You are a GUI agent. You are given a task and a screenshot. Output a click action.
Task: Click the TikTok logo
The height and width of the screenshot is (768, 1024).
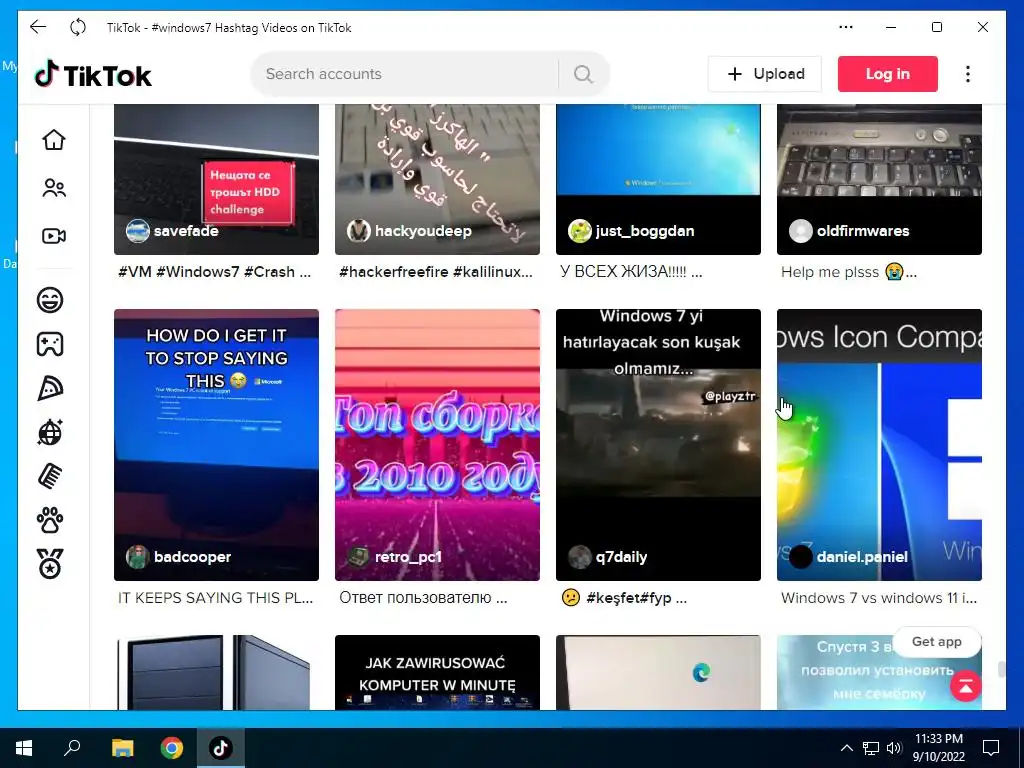pyautogui.click(x=93, y=74)
